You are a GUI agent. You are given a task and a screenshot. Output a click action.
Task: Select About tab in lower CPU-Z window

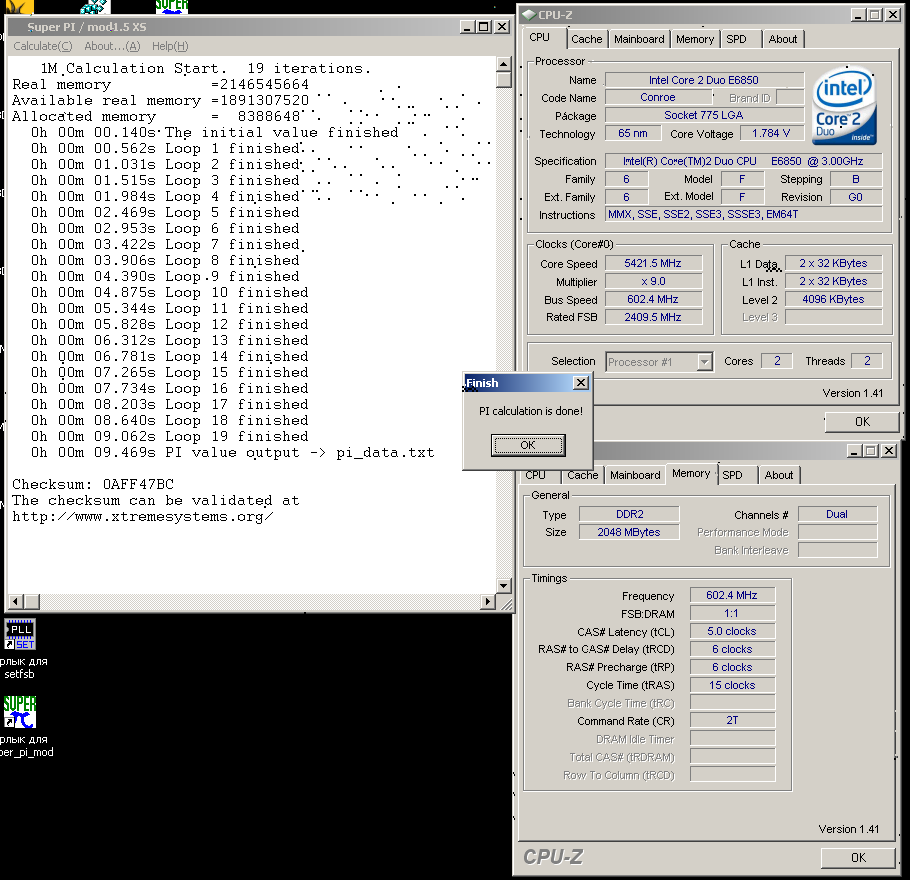click(779, 475)
